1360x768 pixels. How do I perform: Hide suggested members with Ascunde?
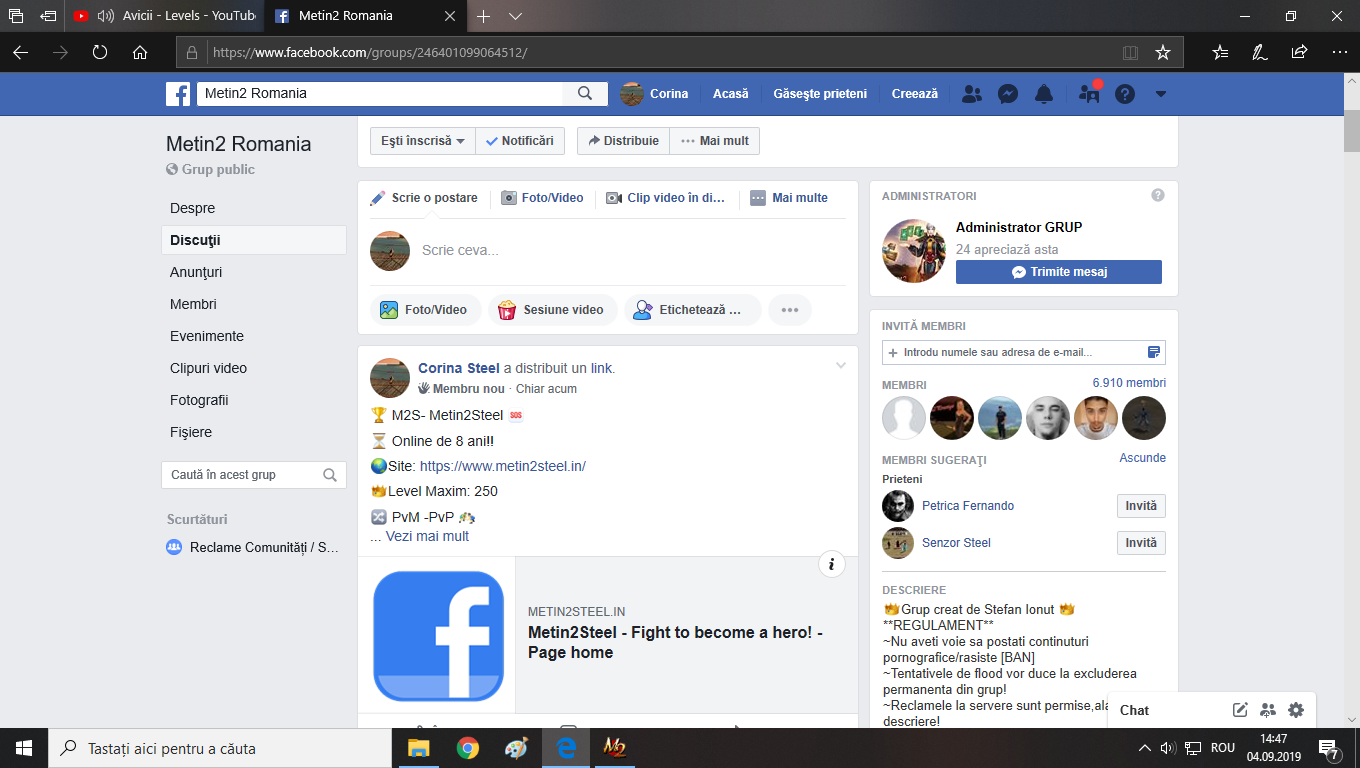[1143, 458]
